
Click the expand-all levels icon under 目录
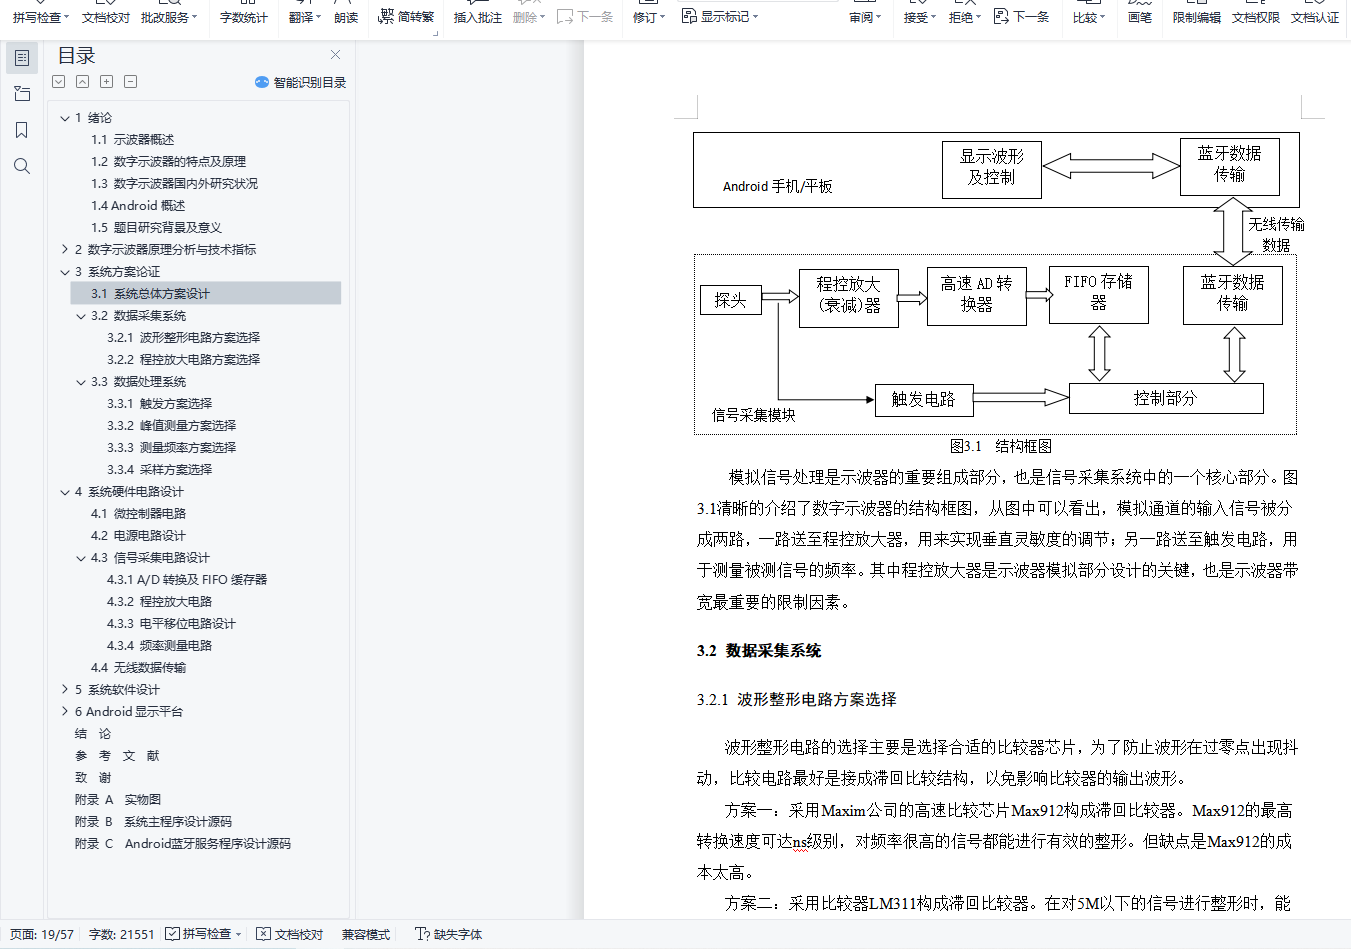[x=59, y=82]
